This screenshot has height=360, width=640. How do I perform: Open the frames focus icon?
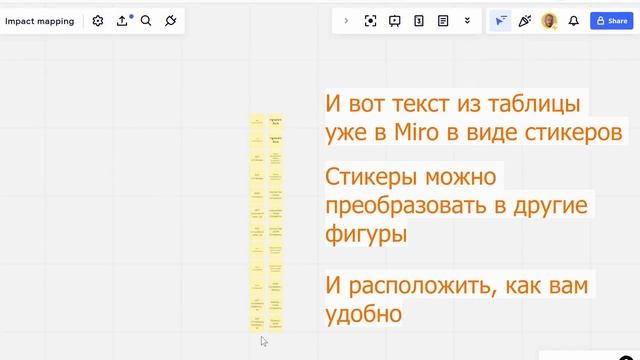pos(370,21)
